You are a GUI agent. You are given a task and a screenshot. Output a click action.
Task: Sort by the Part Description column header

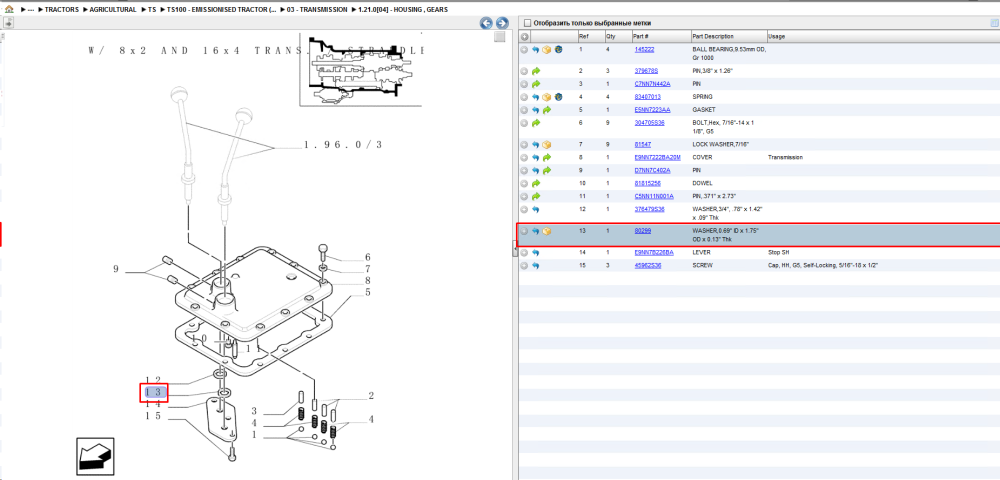729,36
